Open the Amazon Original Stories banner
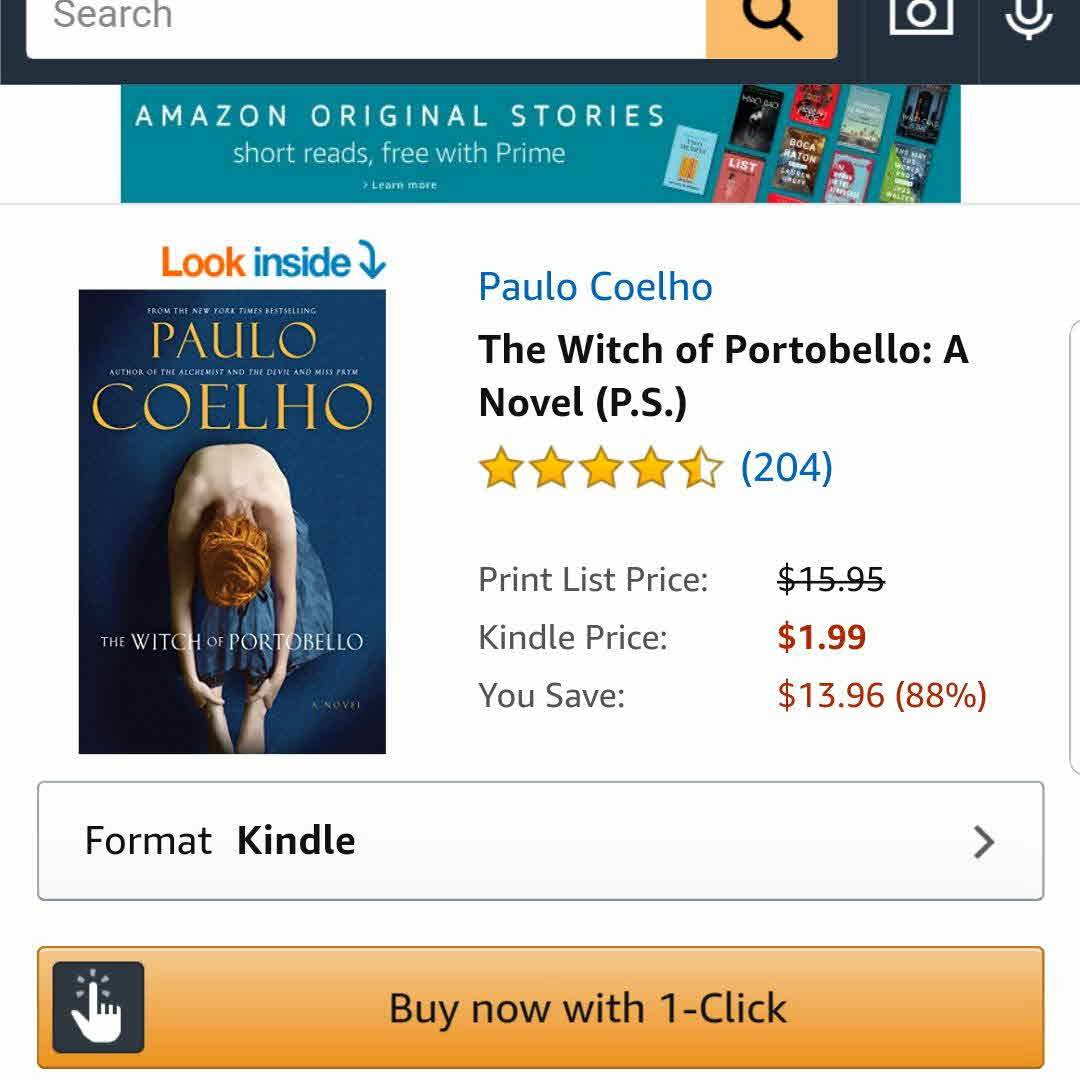The image size is (1080, 1080). [541, 143]
